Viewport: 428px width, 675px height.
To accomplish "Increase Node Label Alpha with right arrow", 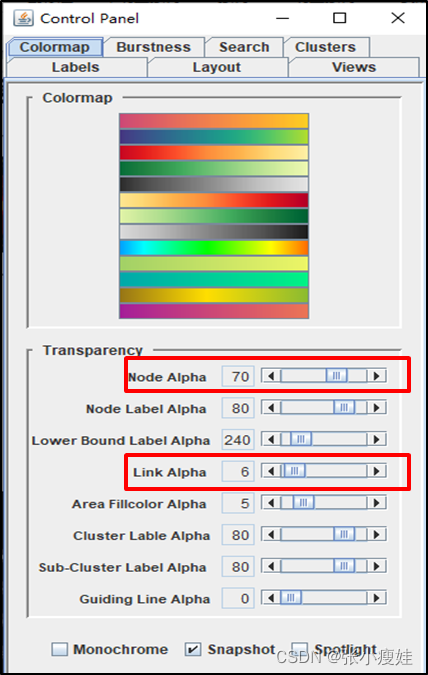I will 377,407.
